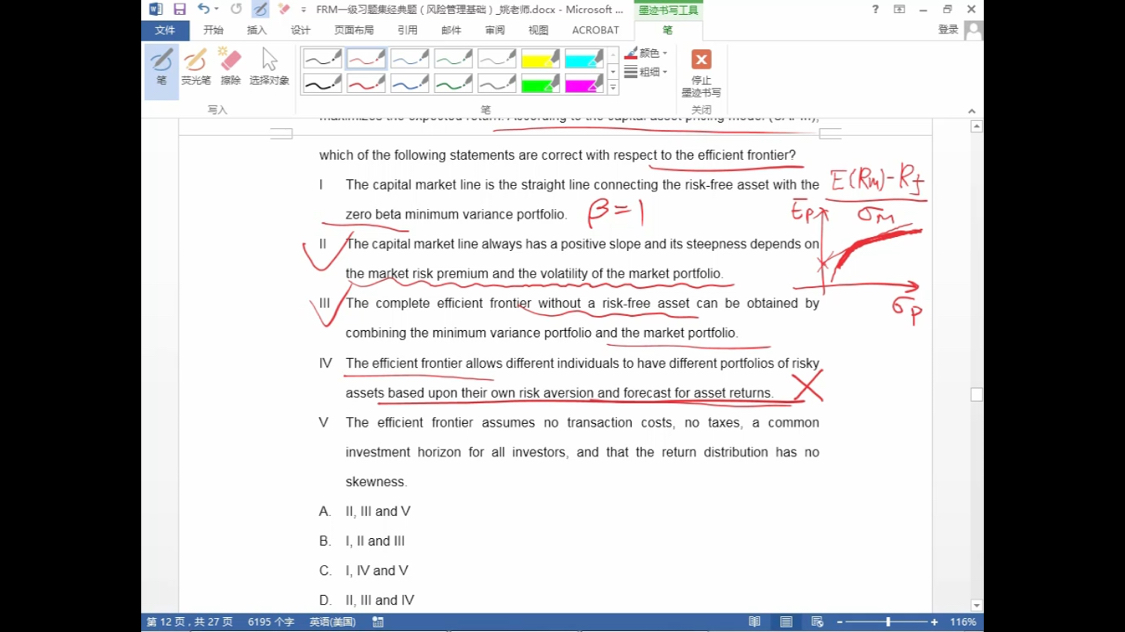Click the Save icon in quick access toolbar

(180, 9)
